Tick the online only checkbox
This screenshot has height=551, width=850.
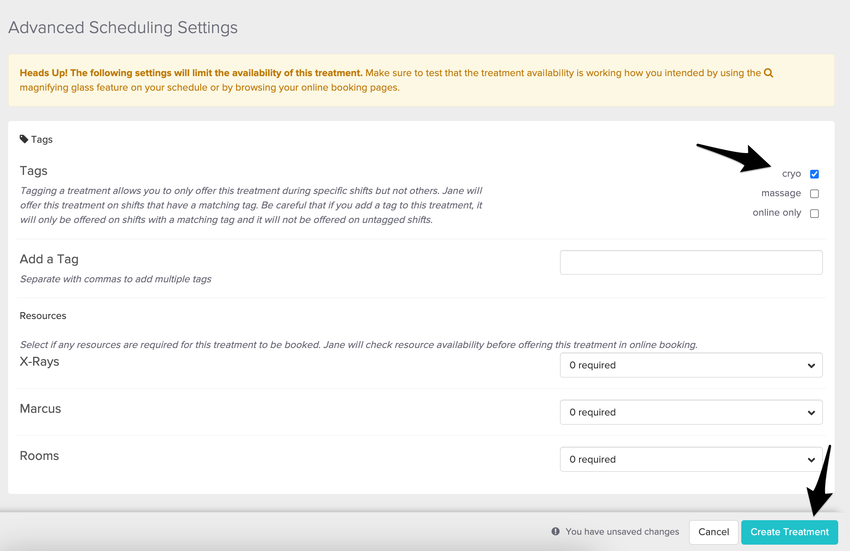click(814, 213)
